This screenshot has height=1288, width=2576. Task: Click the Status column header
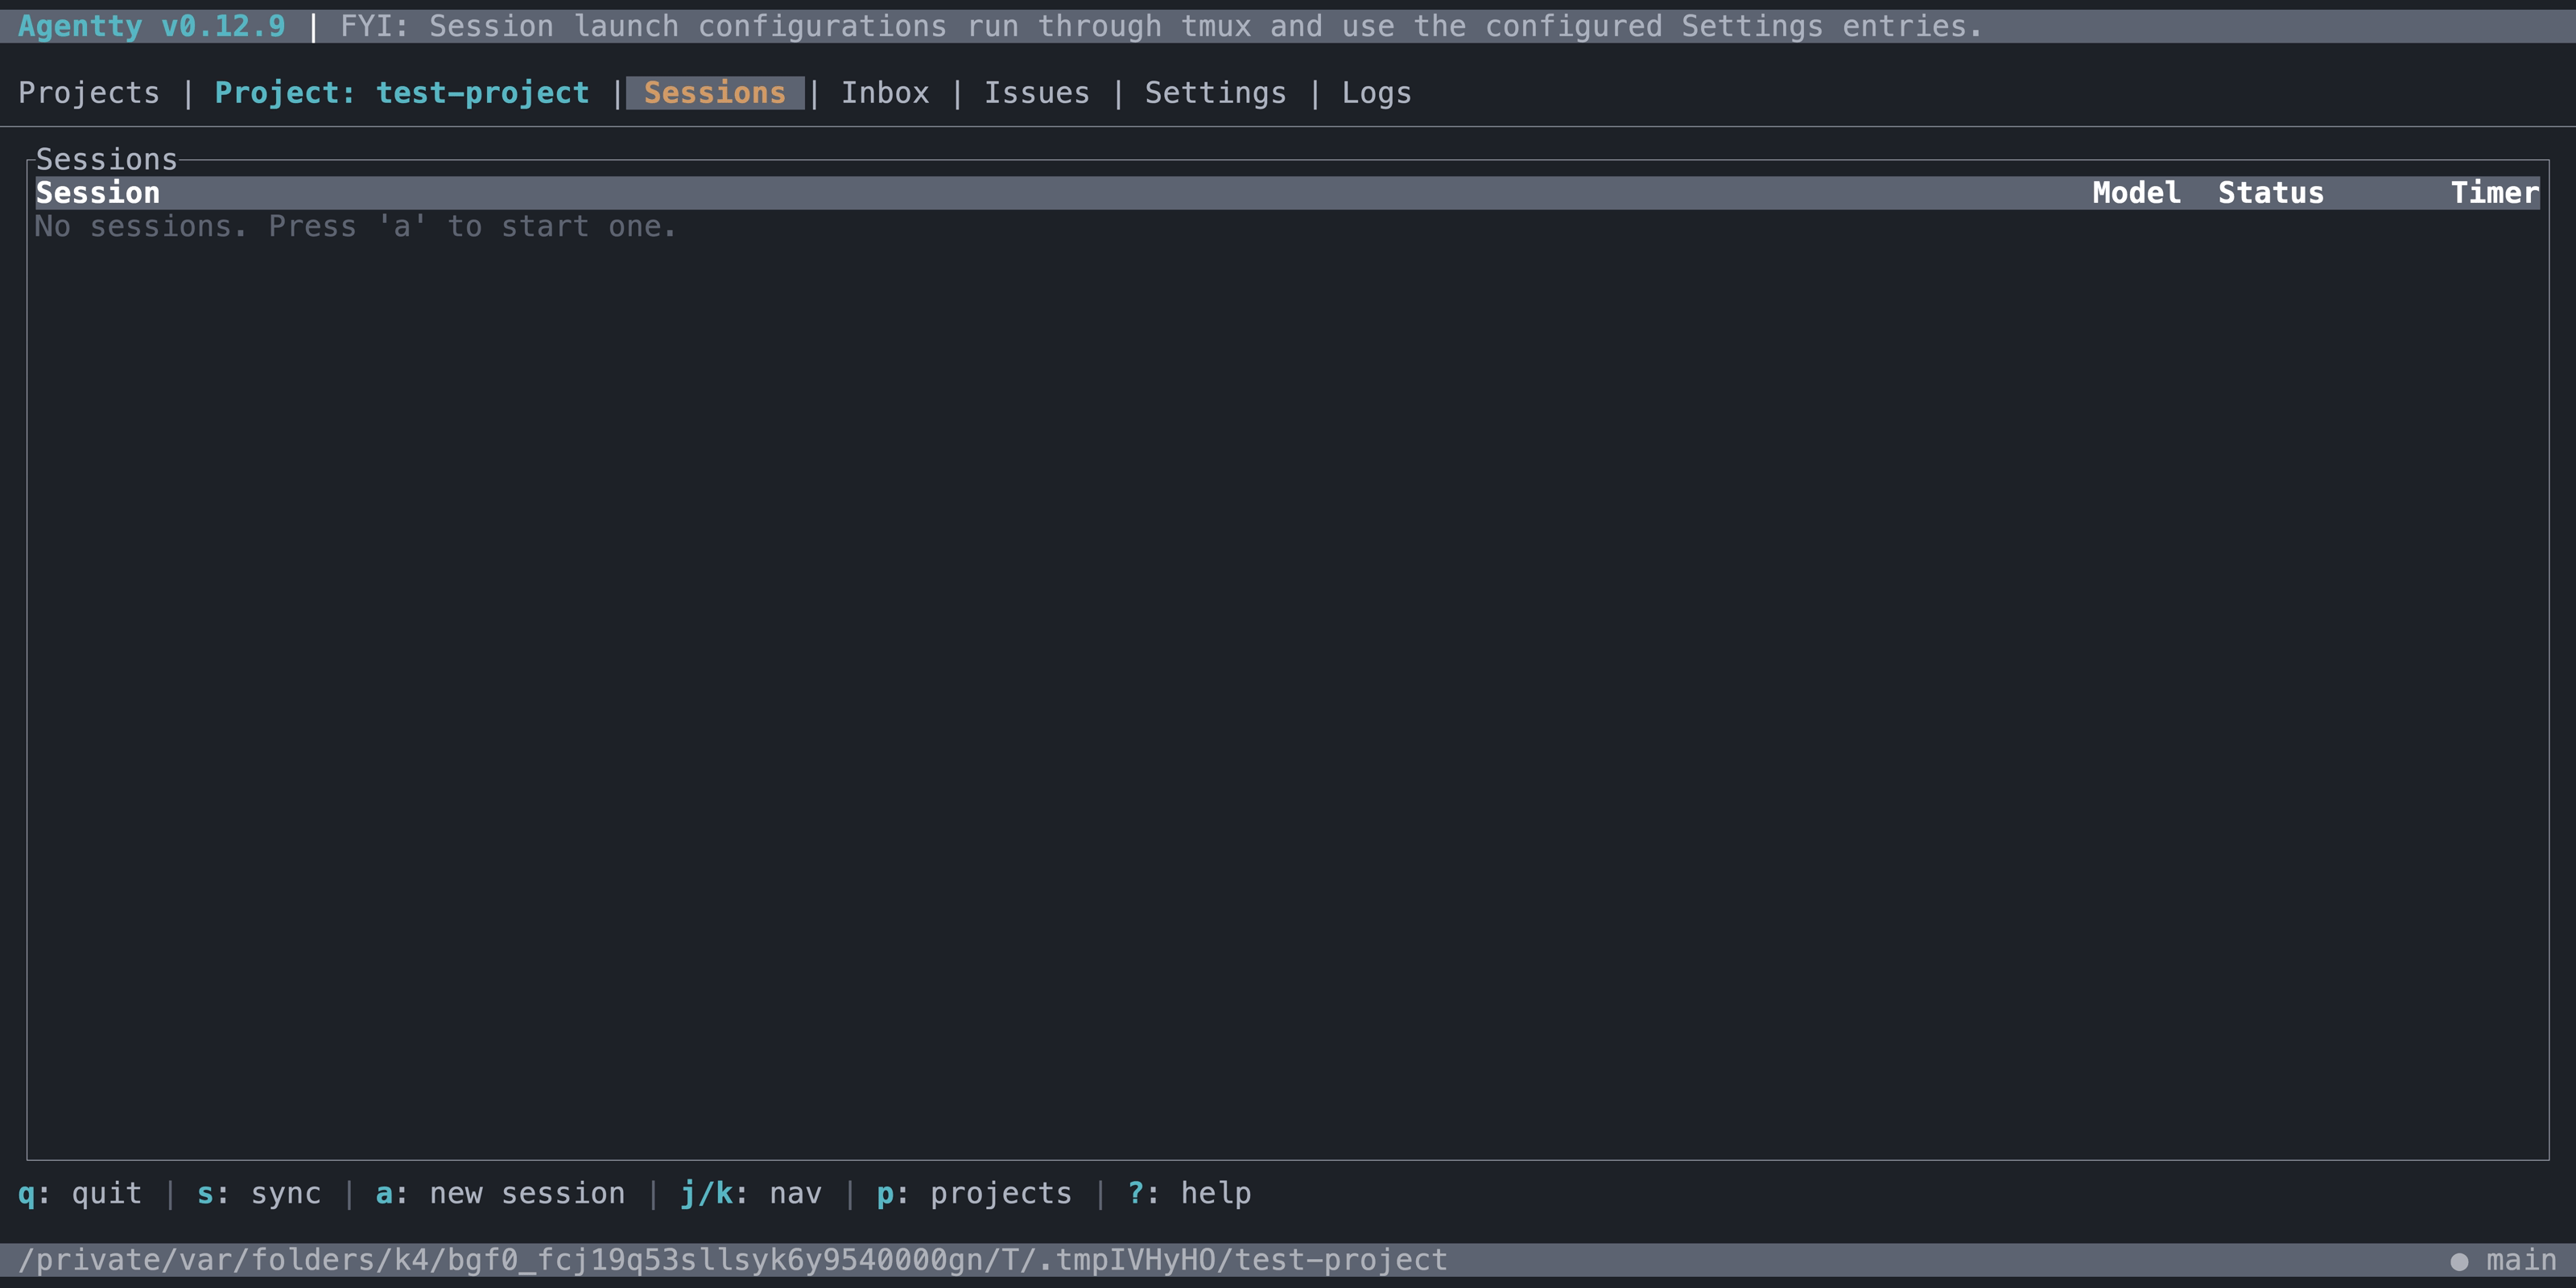tap(2271, 193)
